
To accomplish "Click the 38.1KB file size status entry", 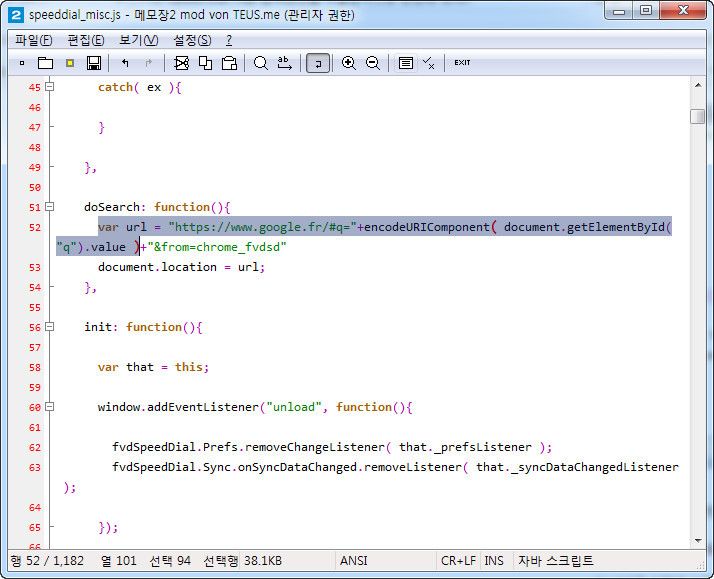I will coord(263,561).
